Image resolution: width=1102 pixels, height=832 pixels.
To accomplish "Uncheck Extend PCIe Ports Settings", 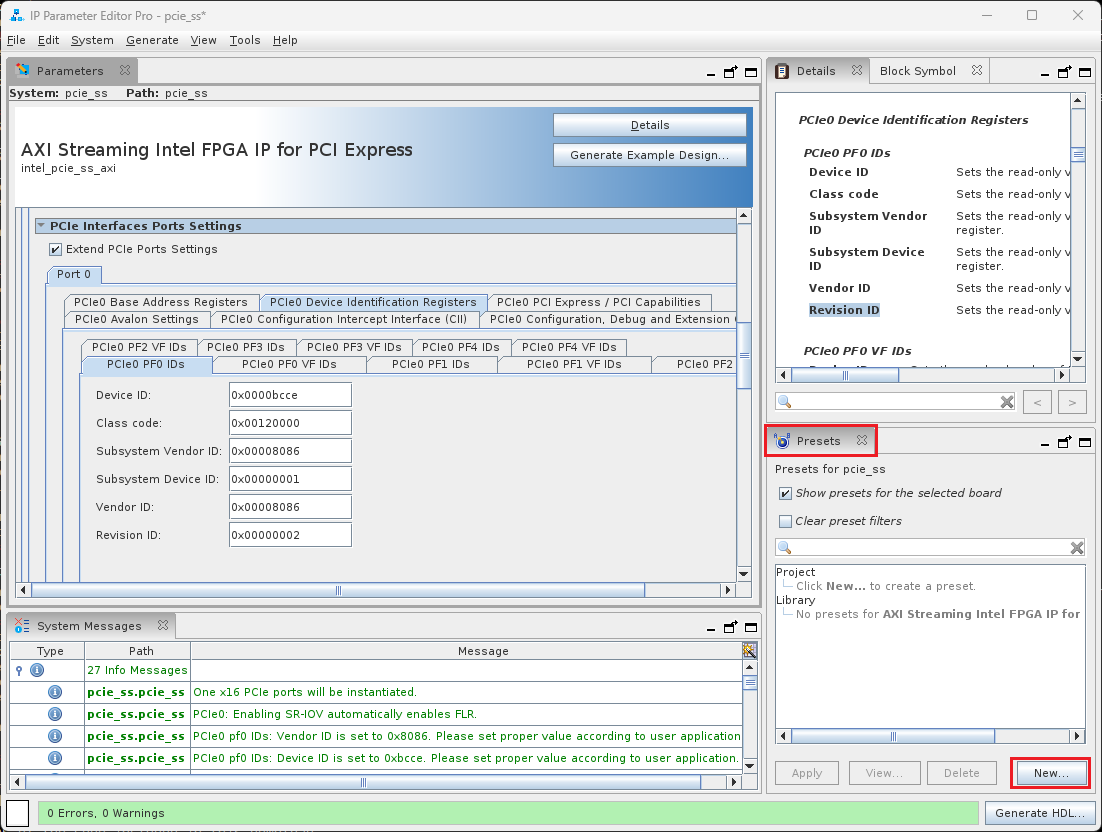I will click(56, 249).
